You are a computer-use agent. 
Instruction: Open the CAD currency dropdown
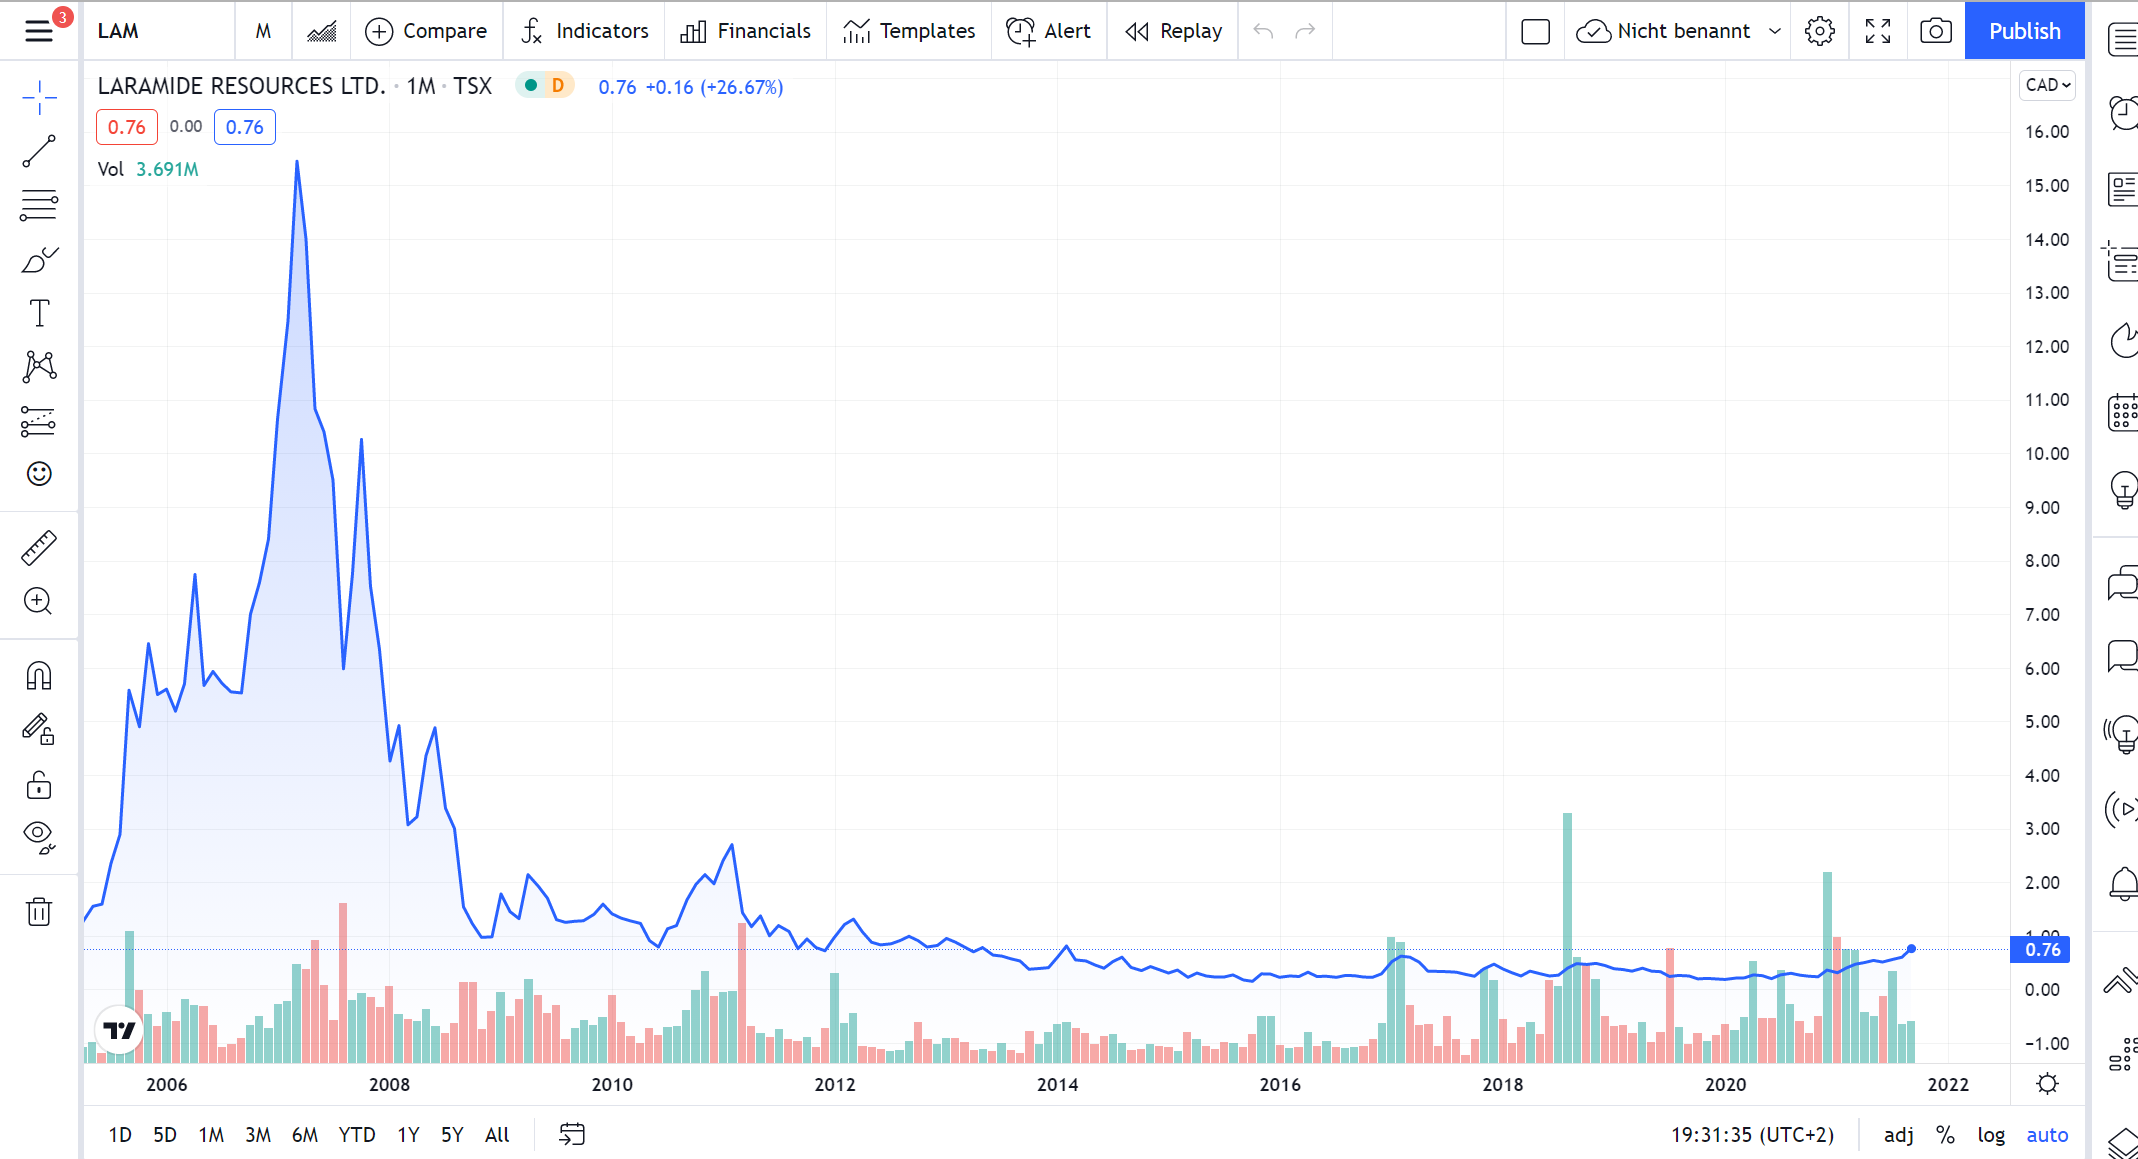pyautogui.click(x=2047, y=85)
